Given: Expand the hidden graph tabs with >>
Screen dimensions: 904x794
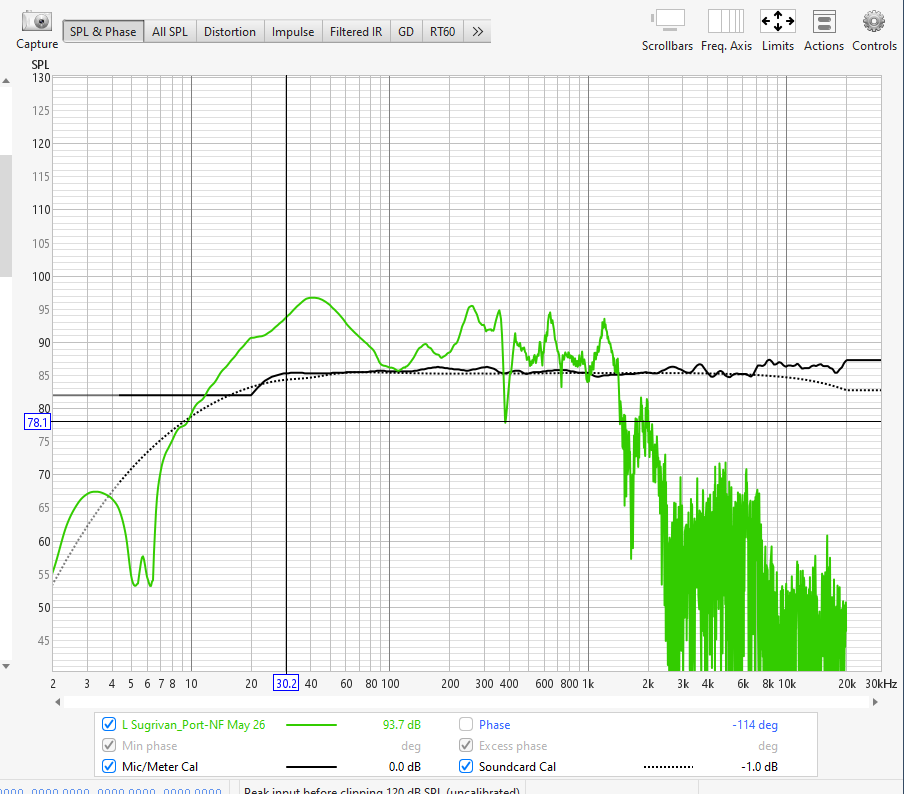Looking at the screenshot, I should tap(478, 32).
